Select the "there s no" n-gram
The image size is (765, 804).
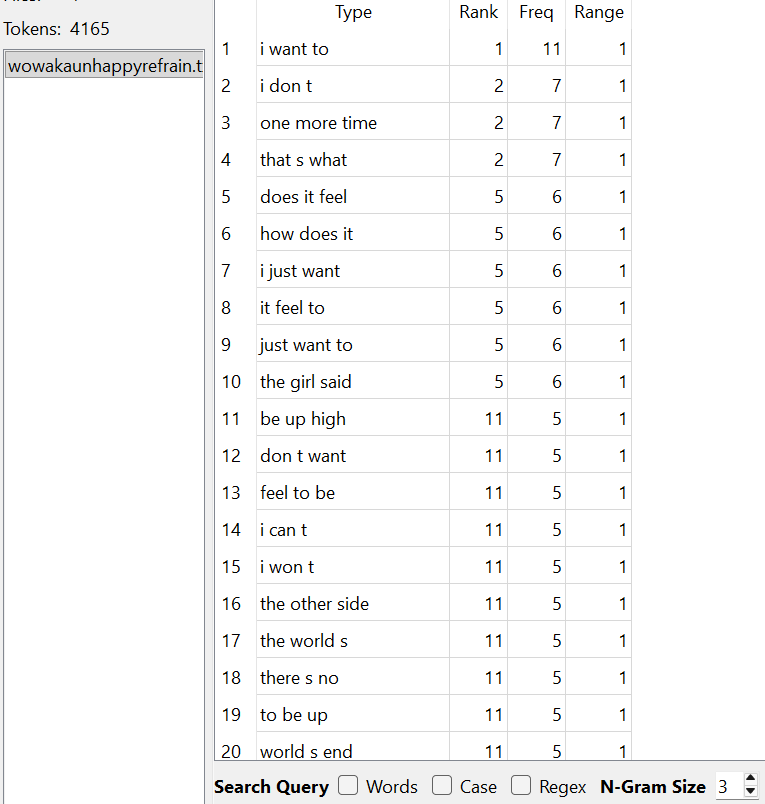click(x=299, y=678)
